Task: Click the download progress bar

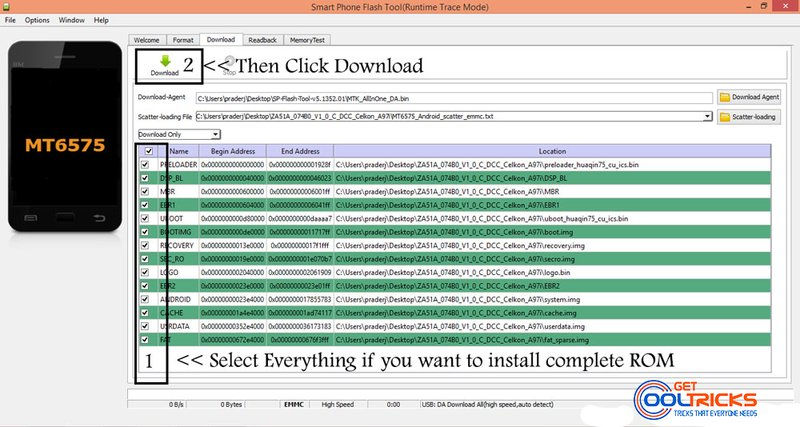Action: click(378, 393)
